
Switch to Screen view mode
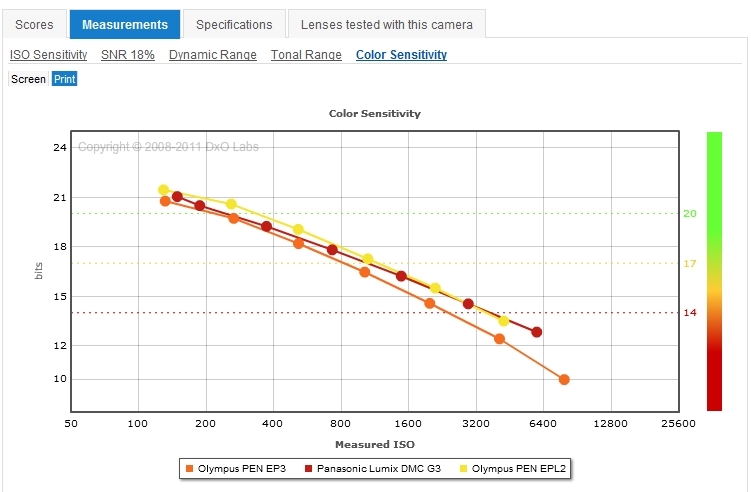pos(28,79)
